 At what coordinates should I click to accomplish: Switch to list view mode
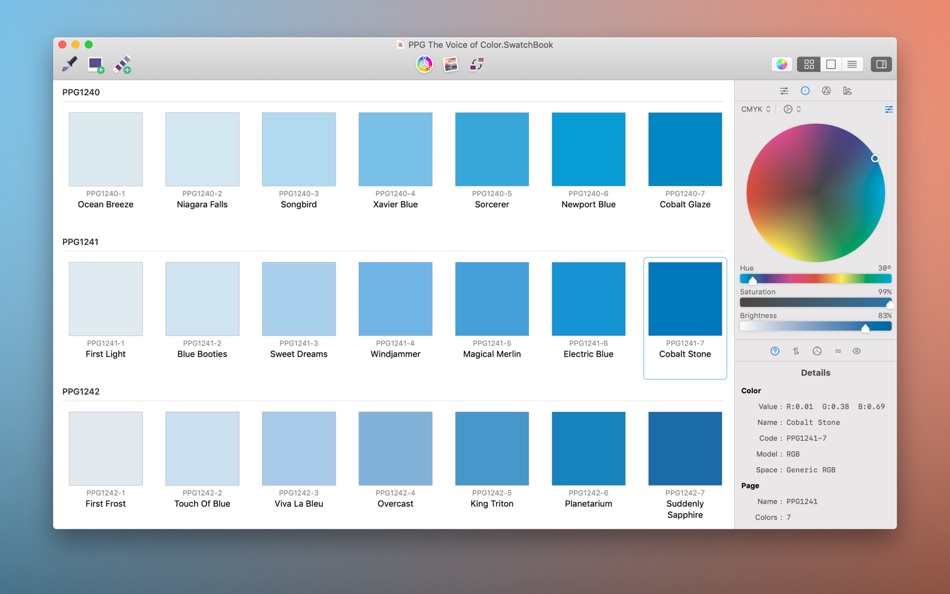click(852, 65)
